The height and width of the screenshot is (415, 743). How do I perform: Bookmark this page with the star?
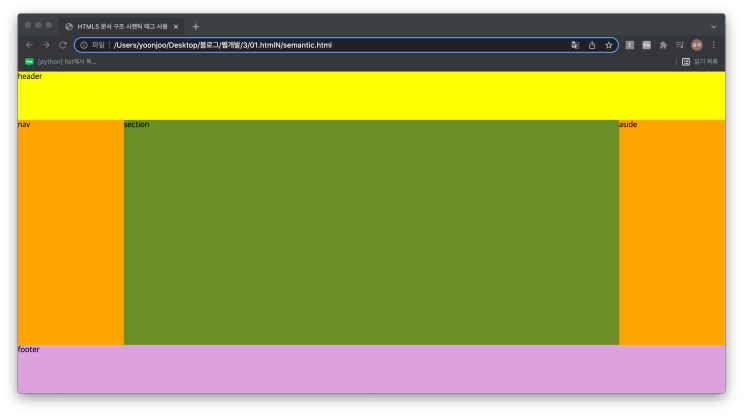pos(609,45)
